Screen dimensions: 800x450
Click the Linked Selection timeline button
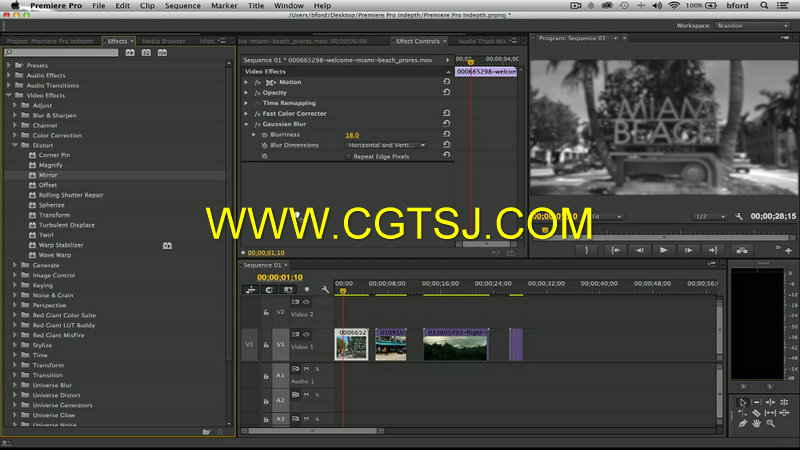(x=288, y=290)
